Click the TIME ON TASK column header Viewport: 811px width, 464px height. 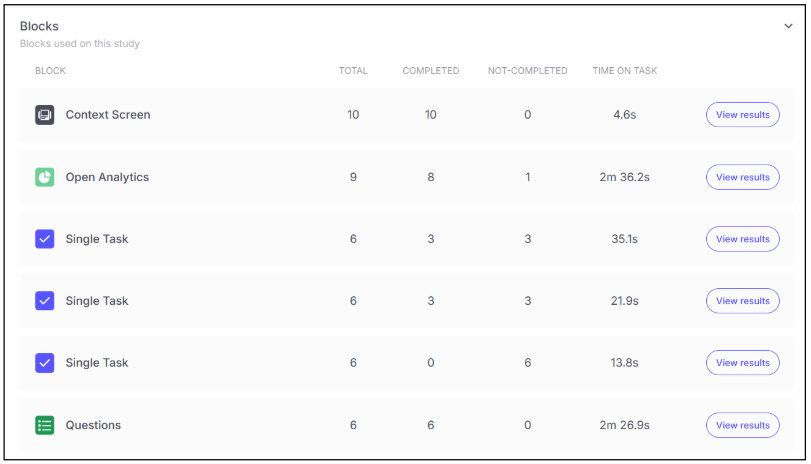(x=624, y=71)
